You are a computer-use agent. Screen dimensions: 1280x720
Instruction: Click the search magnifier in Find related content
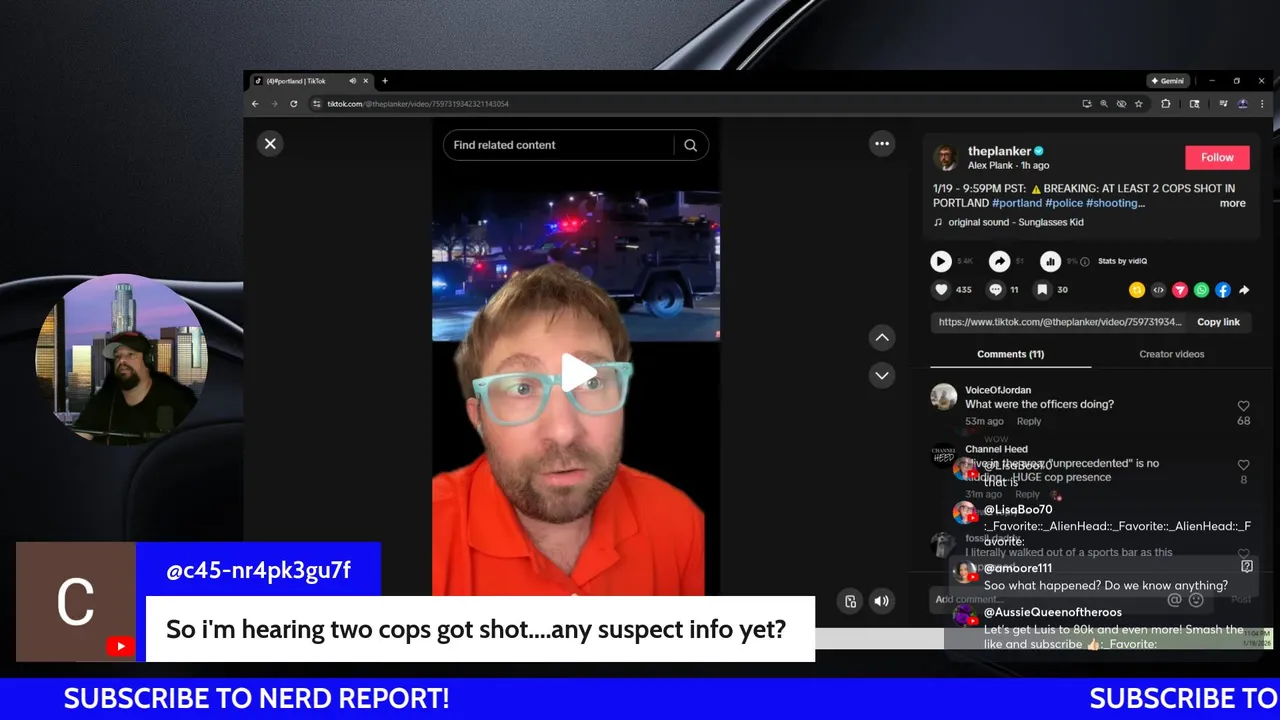click(x=690, y=145)
